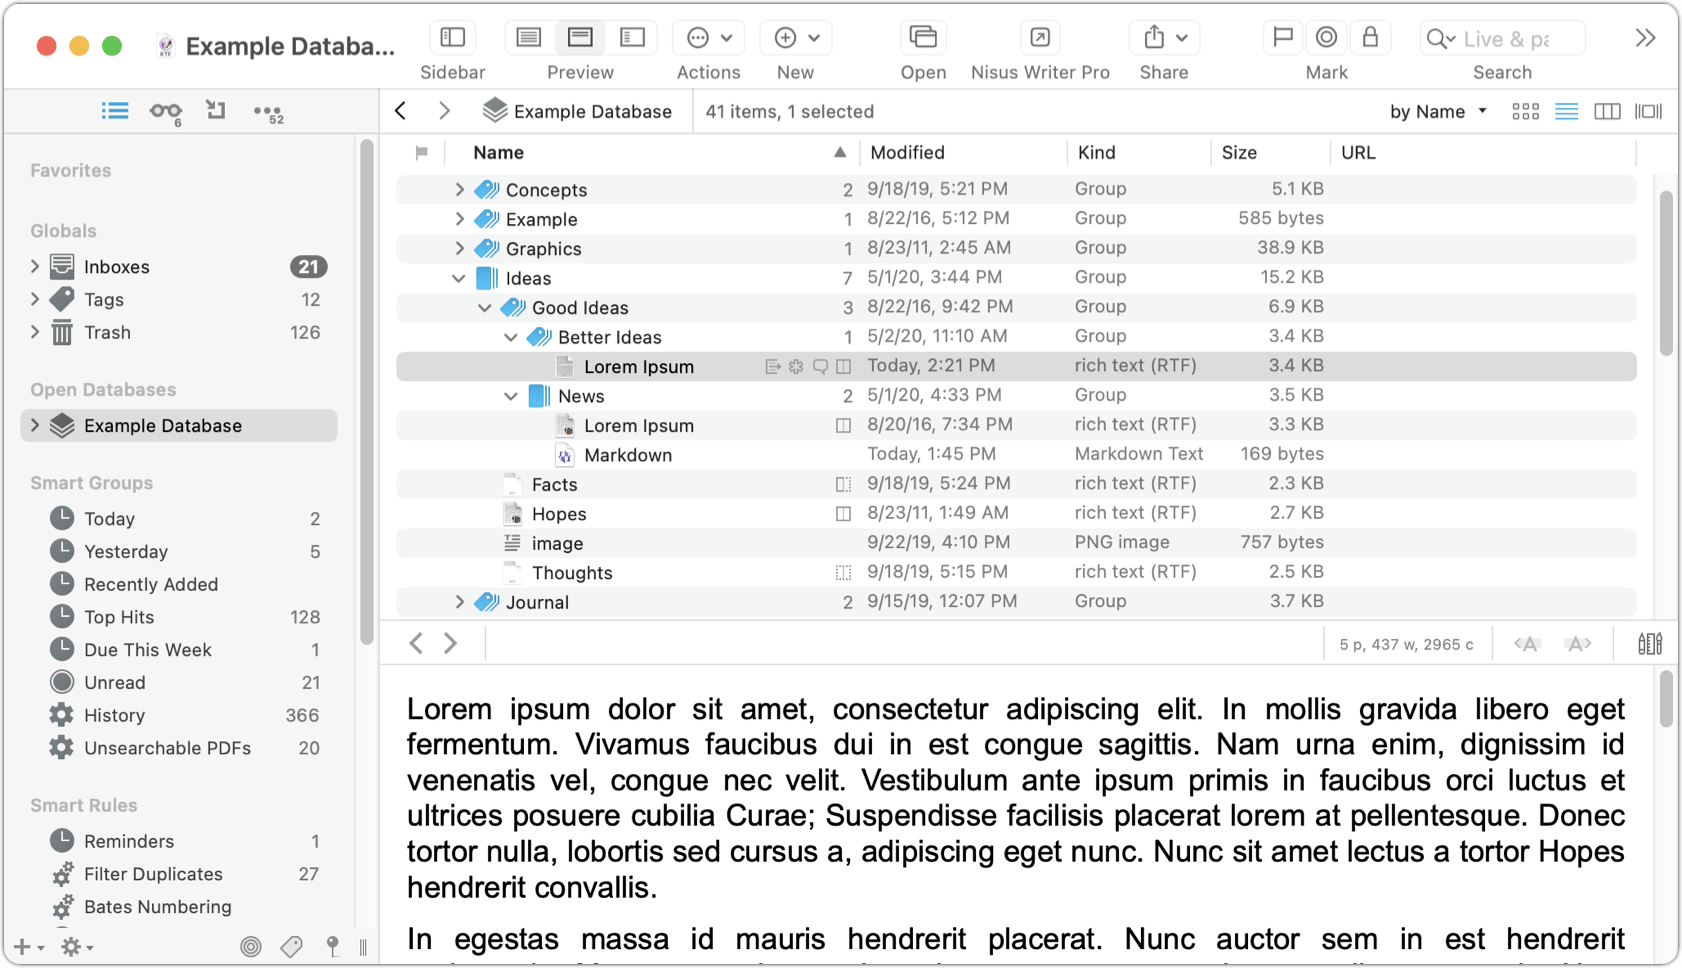Image resolution: width=1682 pixels, height=968 pixels.
Task: Sort by the Kind column header
Action: click(1138, 152)
